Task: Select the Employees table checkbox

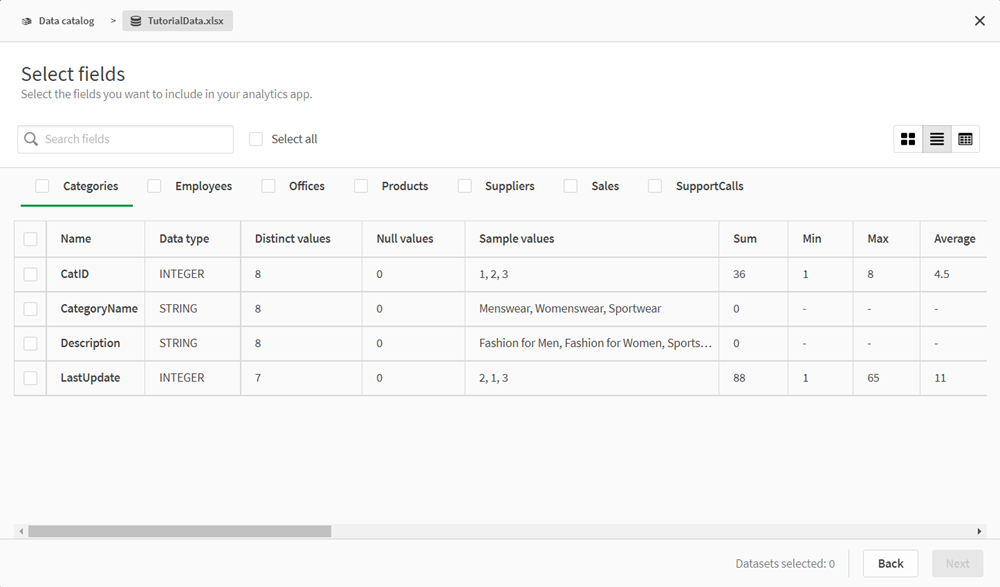Action: tap(154, 186)
